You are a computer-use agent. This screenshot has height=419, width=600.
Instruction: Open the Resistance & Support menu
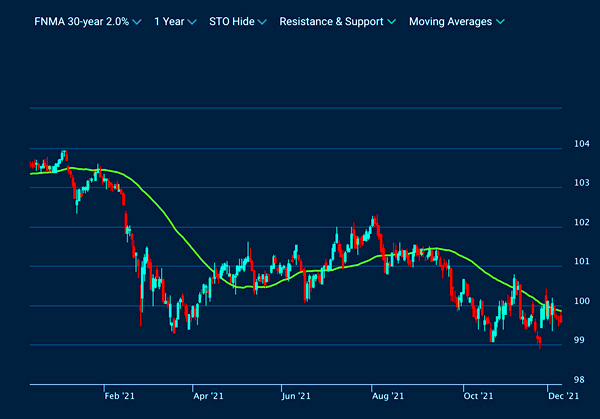(331, 21)
